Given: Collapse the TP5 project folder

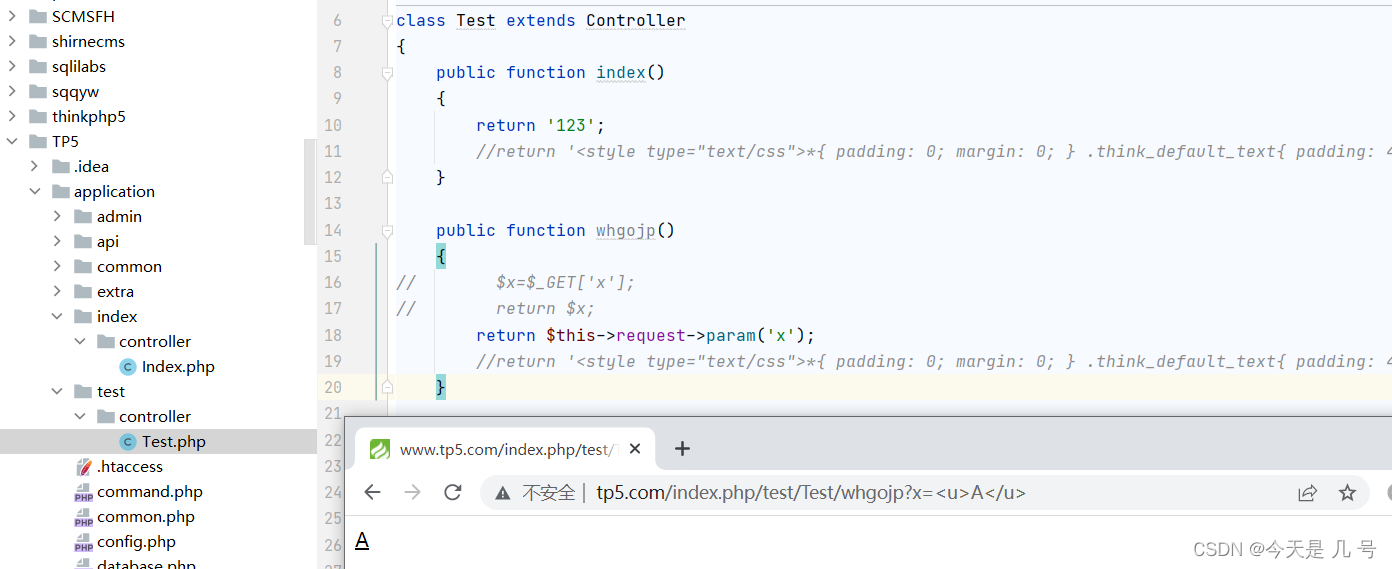Looking at the screenshot, I should 12,142.
